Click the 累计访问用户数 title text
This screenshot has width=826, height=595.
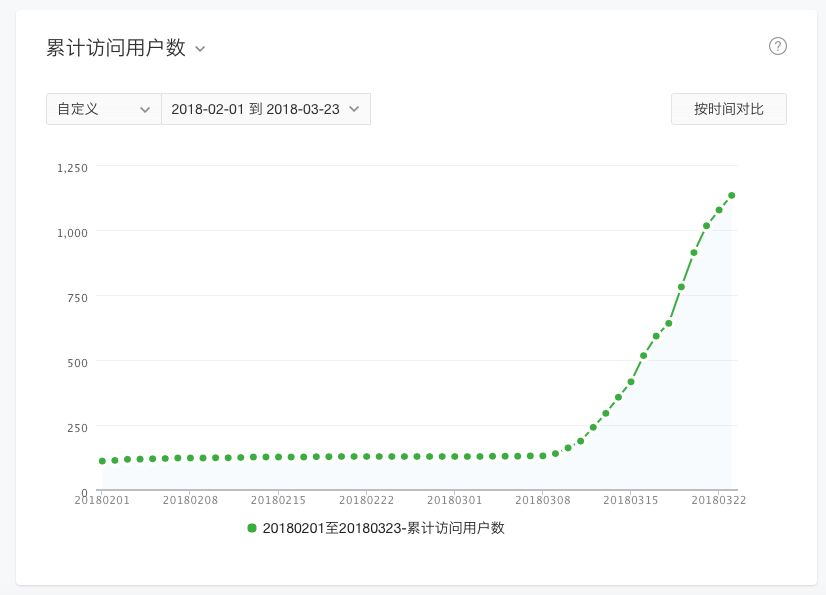(x=116, y=48)
